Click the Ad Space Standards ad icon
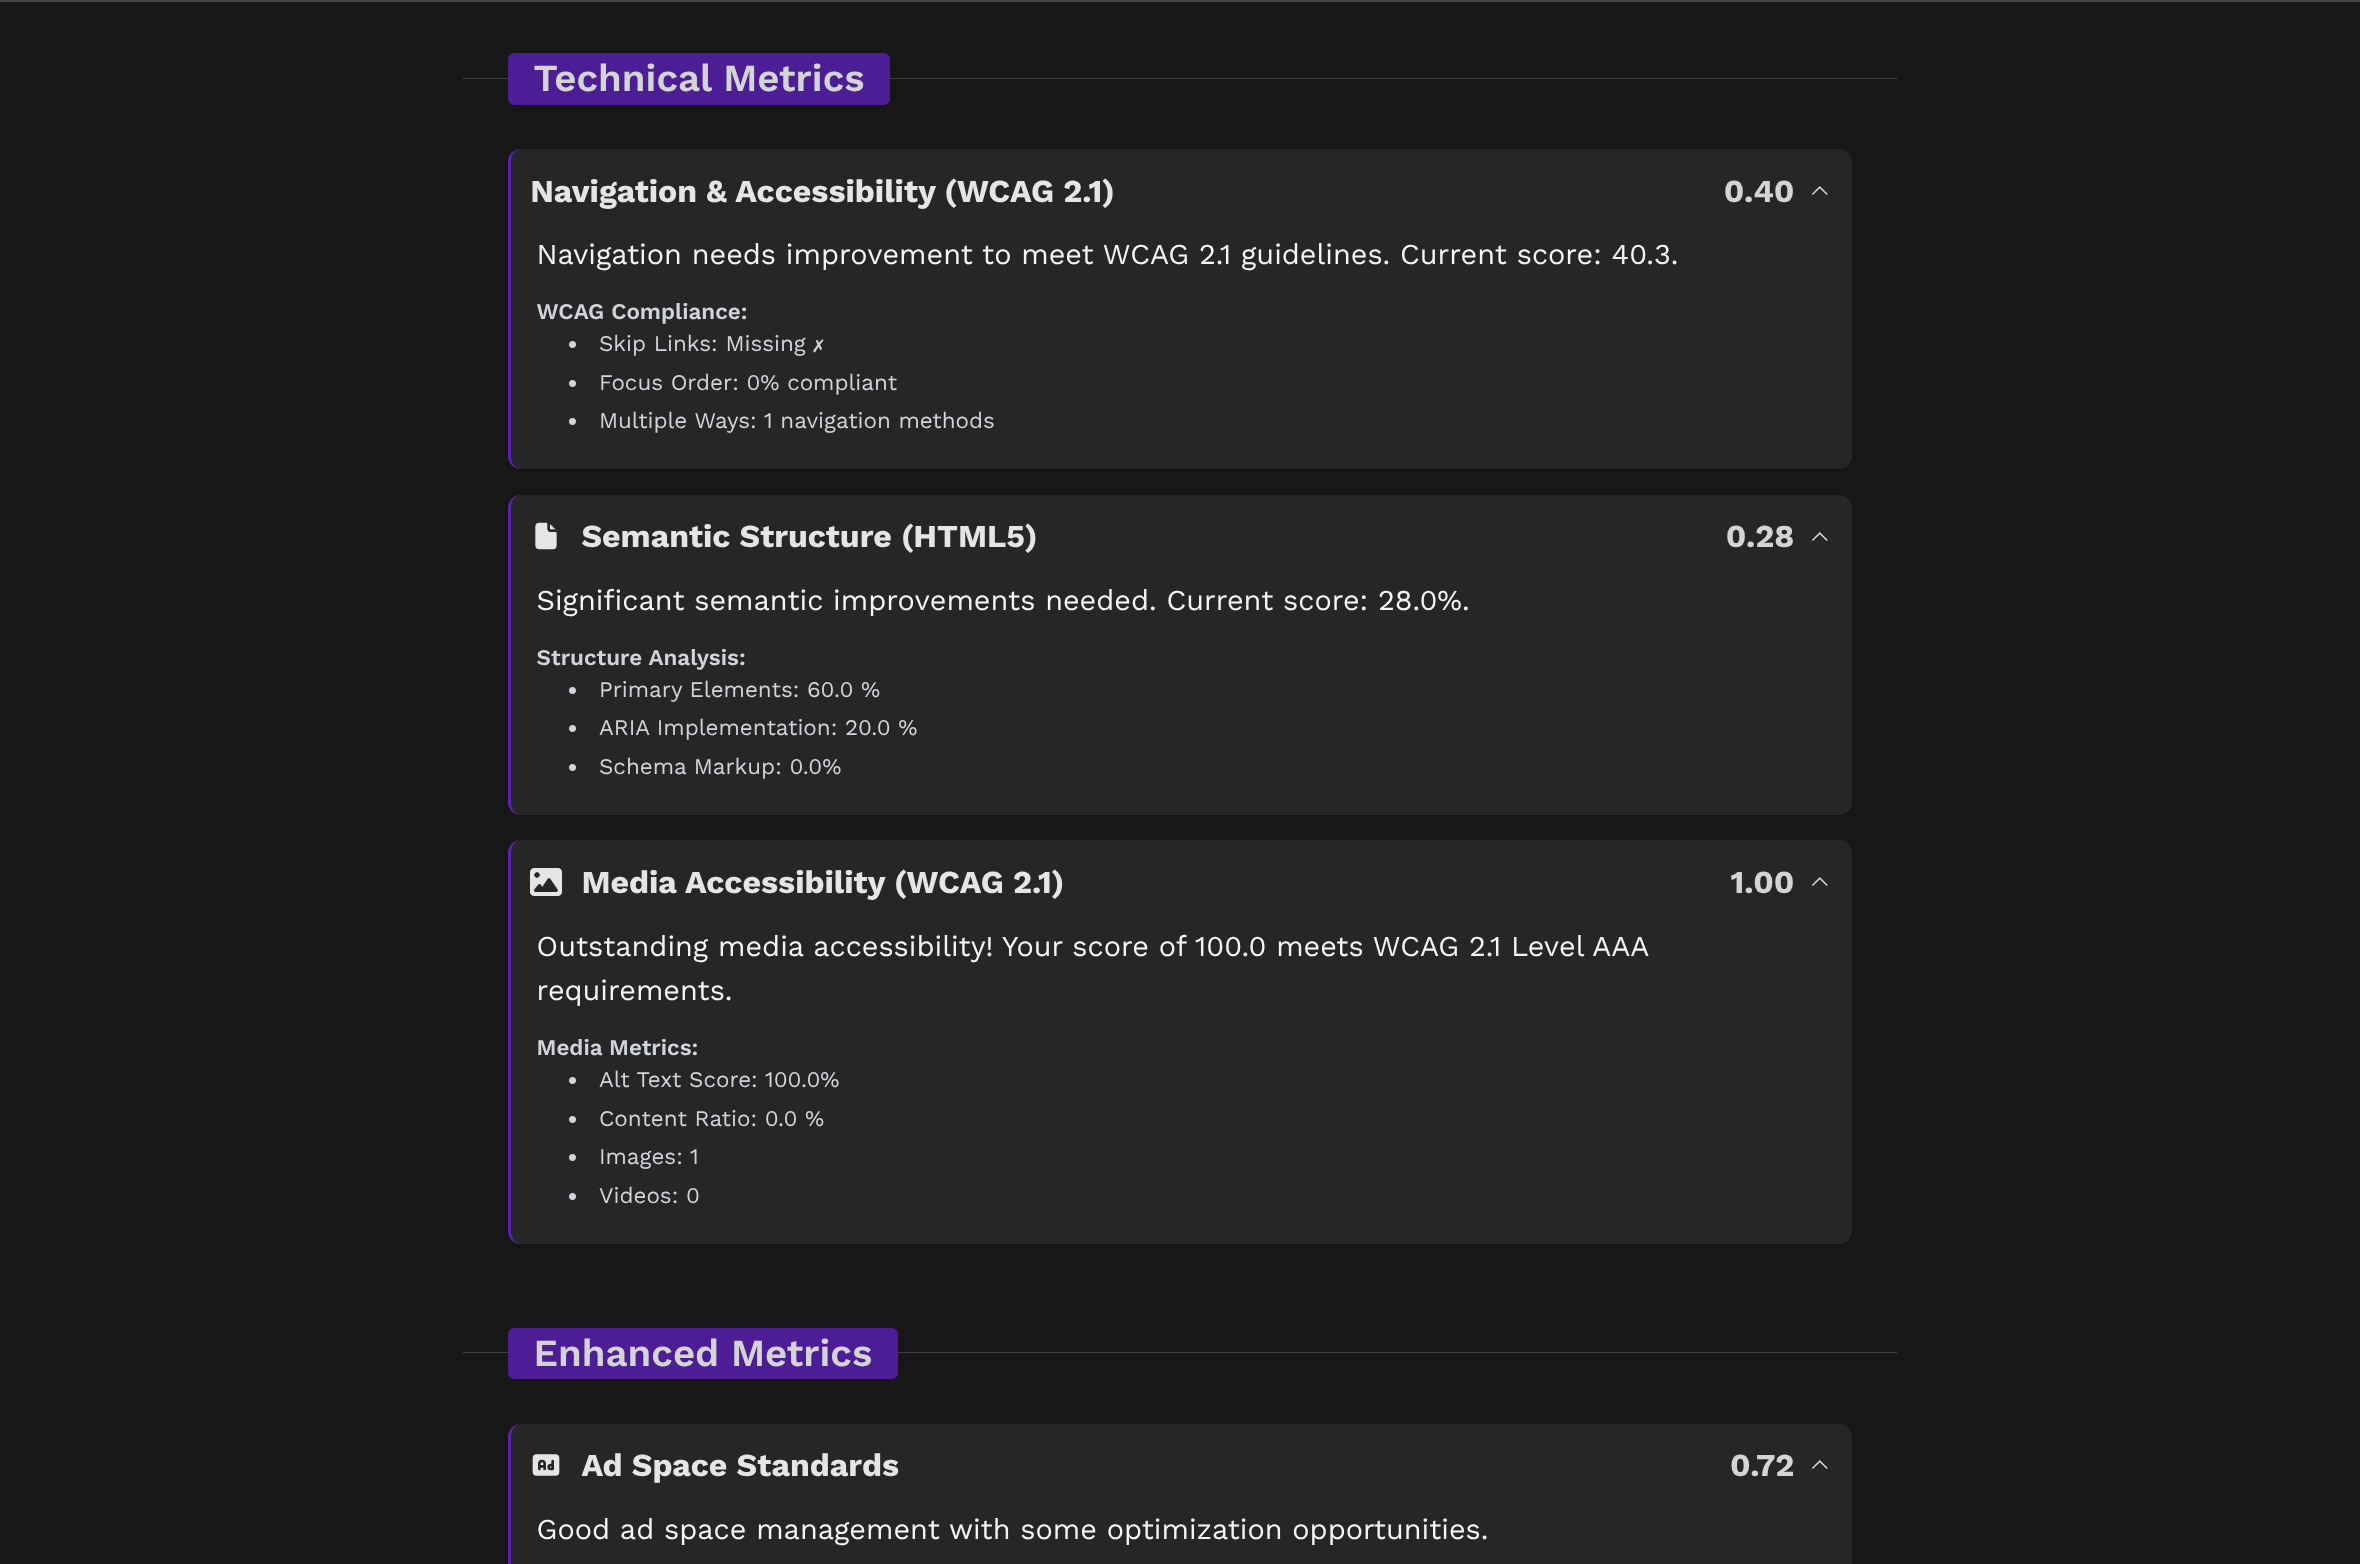 coord(546,1465)
